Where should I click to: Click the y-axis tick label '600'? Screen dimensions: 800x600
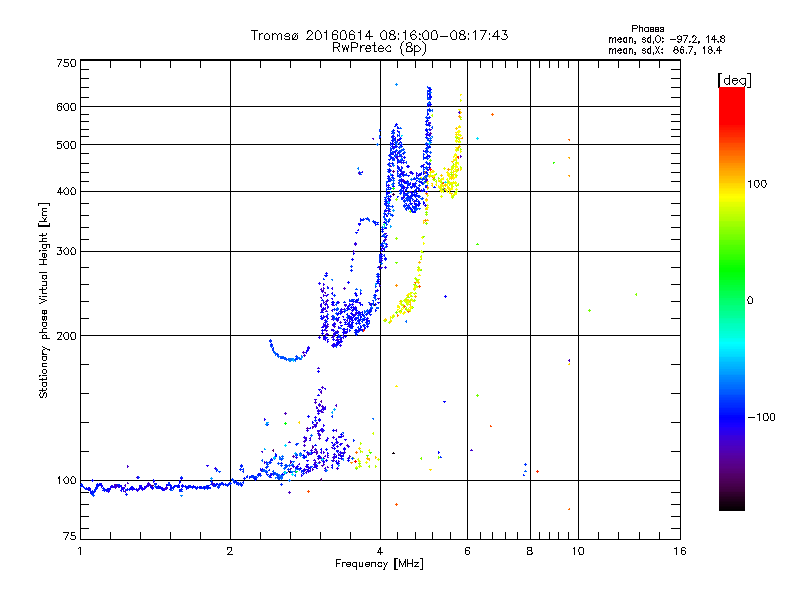coord(66,107)
